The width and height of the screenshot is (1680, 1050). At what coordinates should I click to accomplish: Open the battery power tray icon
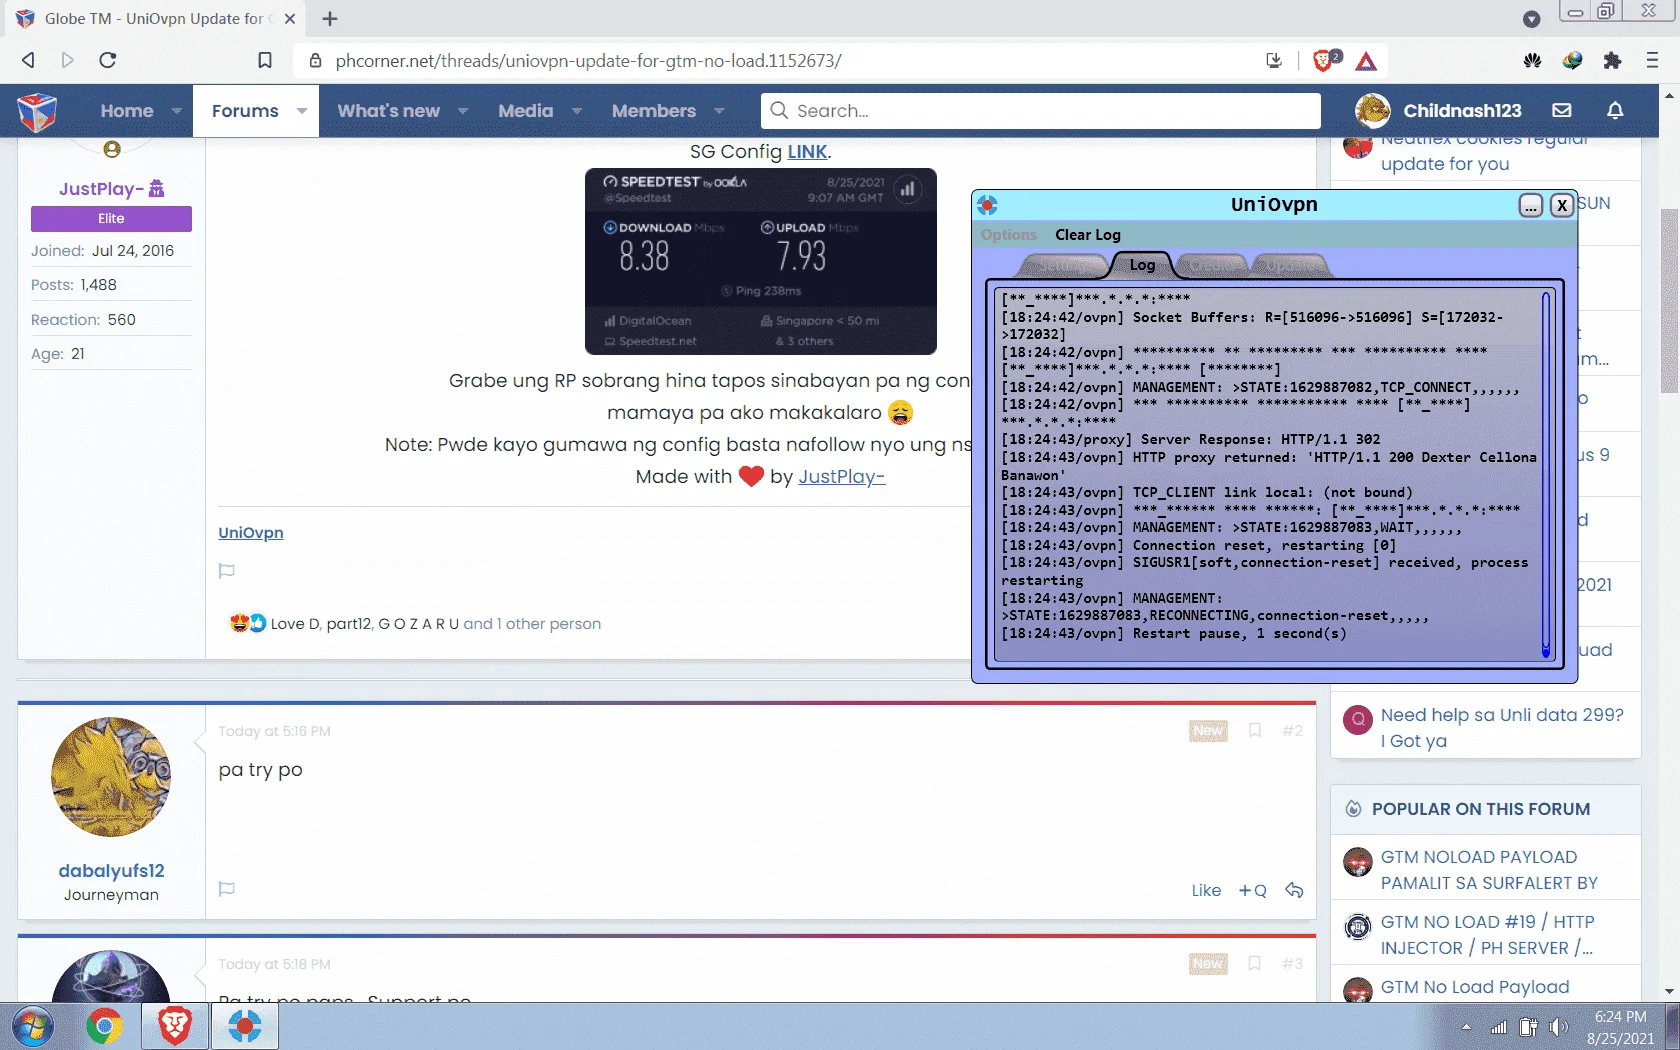[1528, 1027]
